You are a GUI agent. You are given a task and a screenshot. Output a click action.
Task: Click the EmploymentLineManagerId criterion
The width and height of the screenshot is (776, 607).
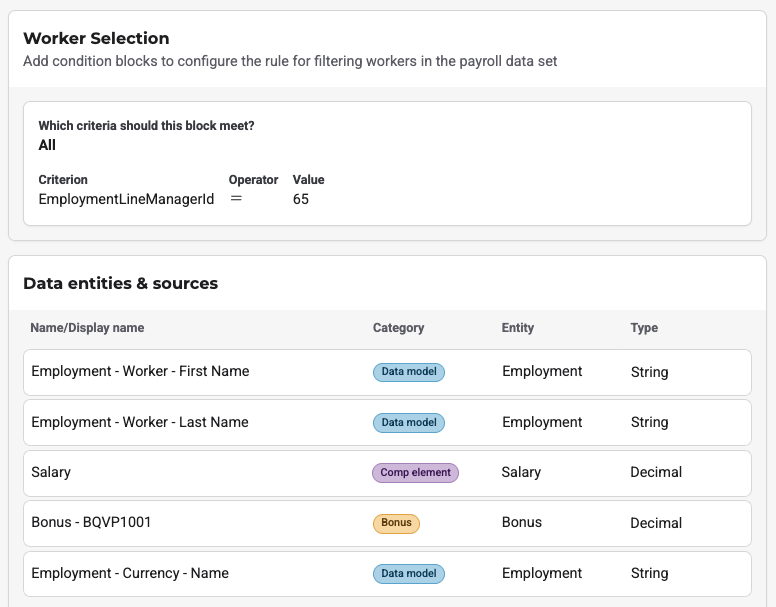126,199
